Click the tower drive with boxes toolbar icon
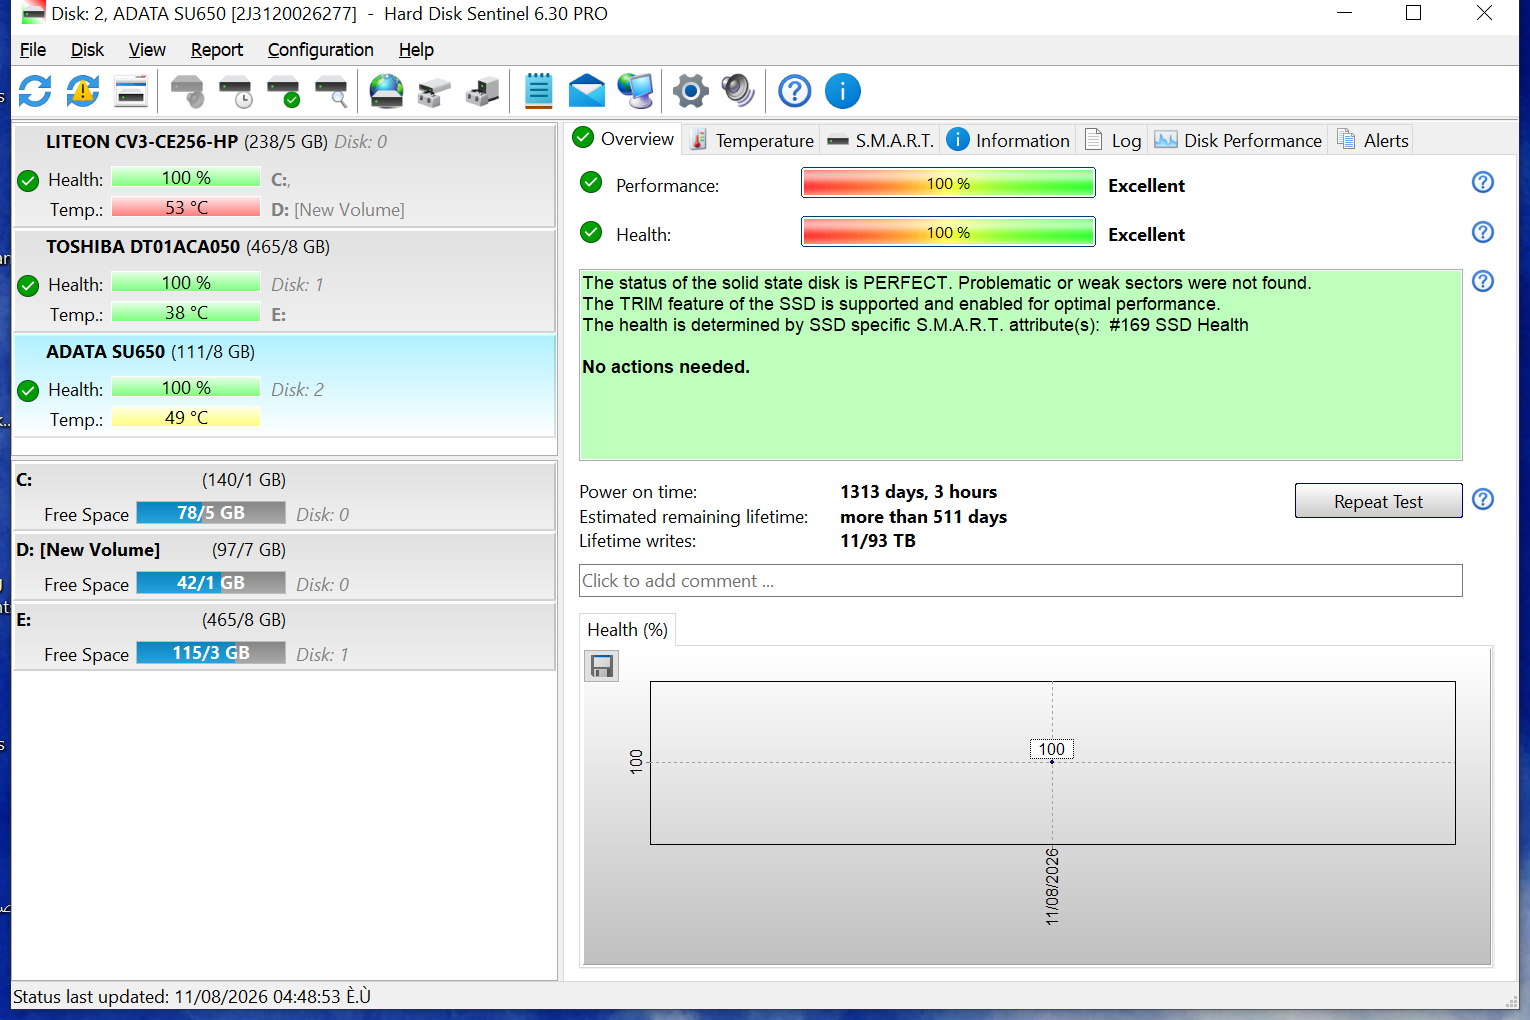Image resolution: width=1530 pixels, height=1020 pixels. 483,91
